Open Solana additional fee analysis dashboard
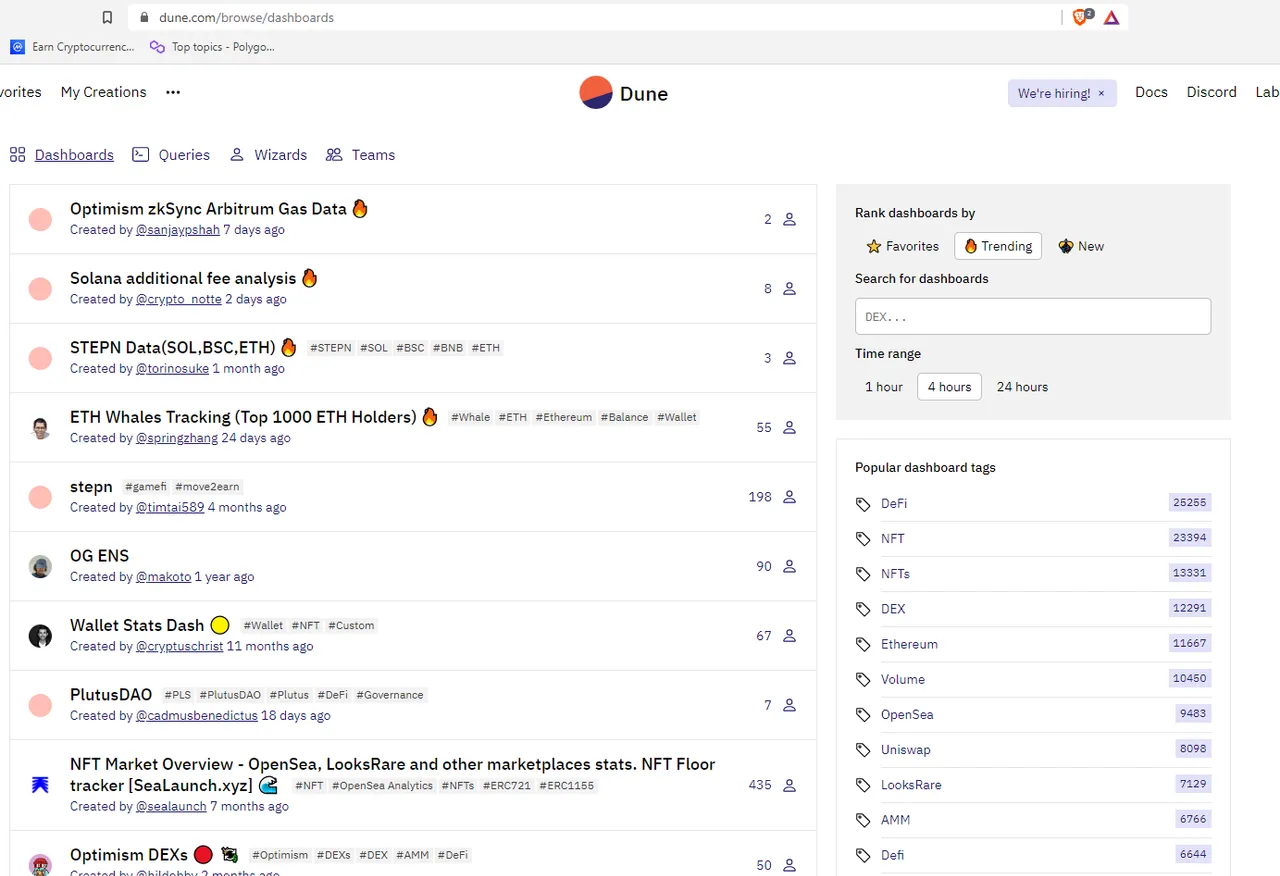Image resolution: width=1280 pixels, height=876 pixels. coord(183,278)
